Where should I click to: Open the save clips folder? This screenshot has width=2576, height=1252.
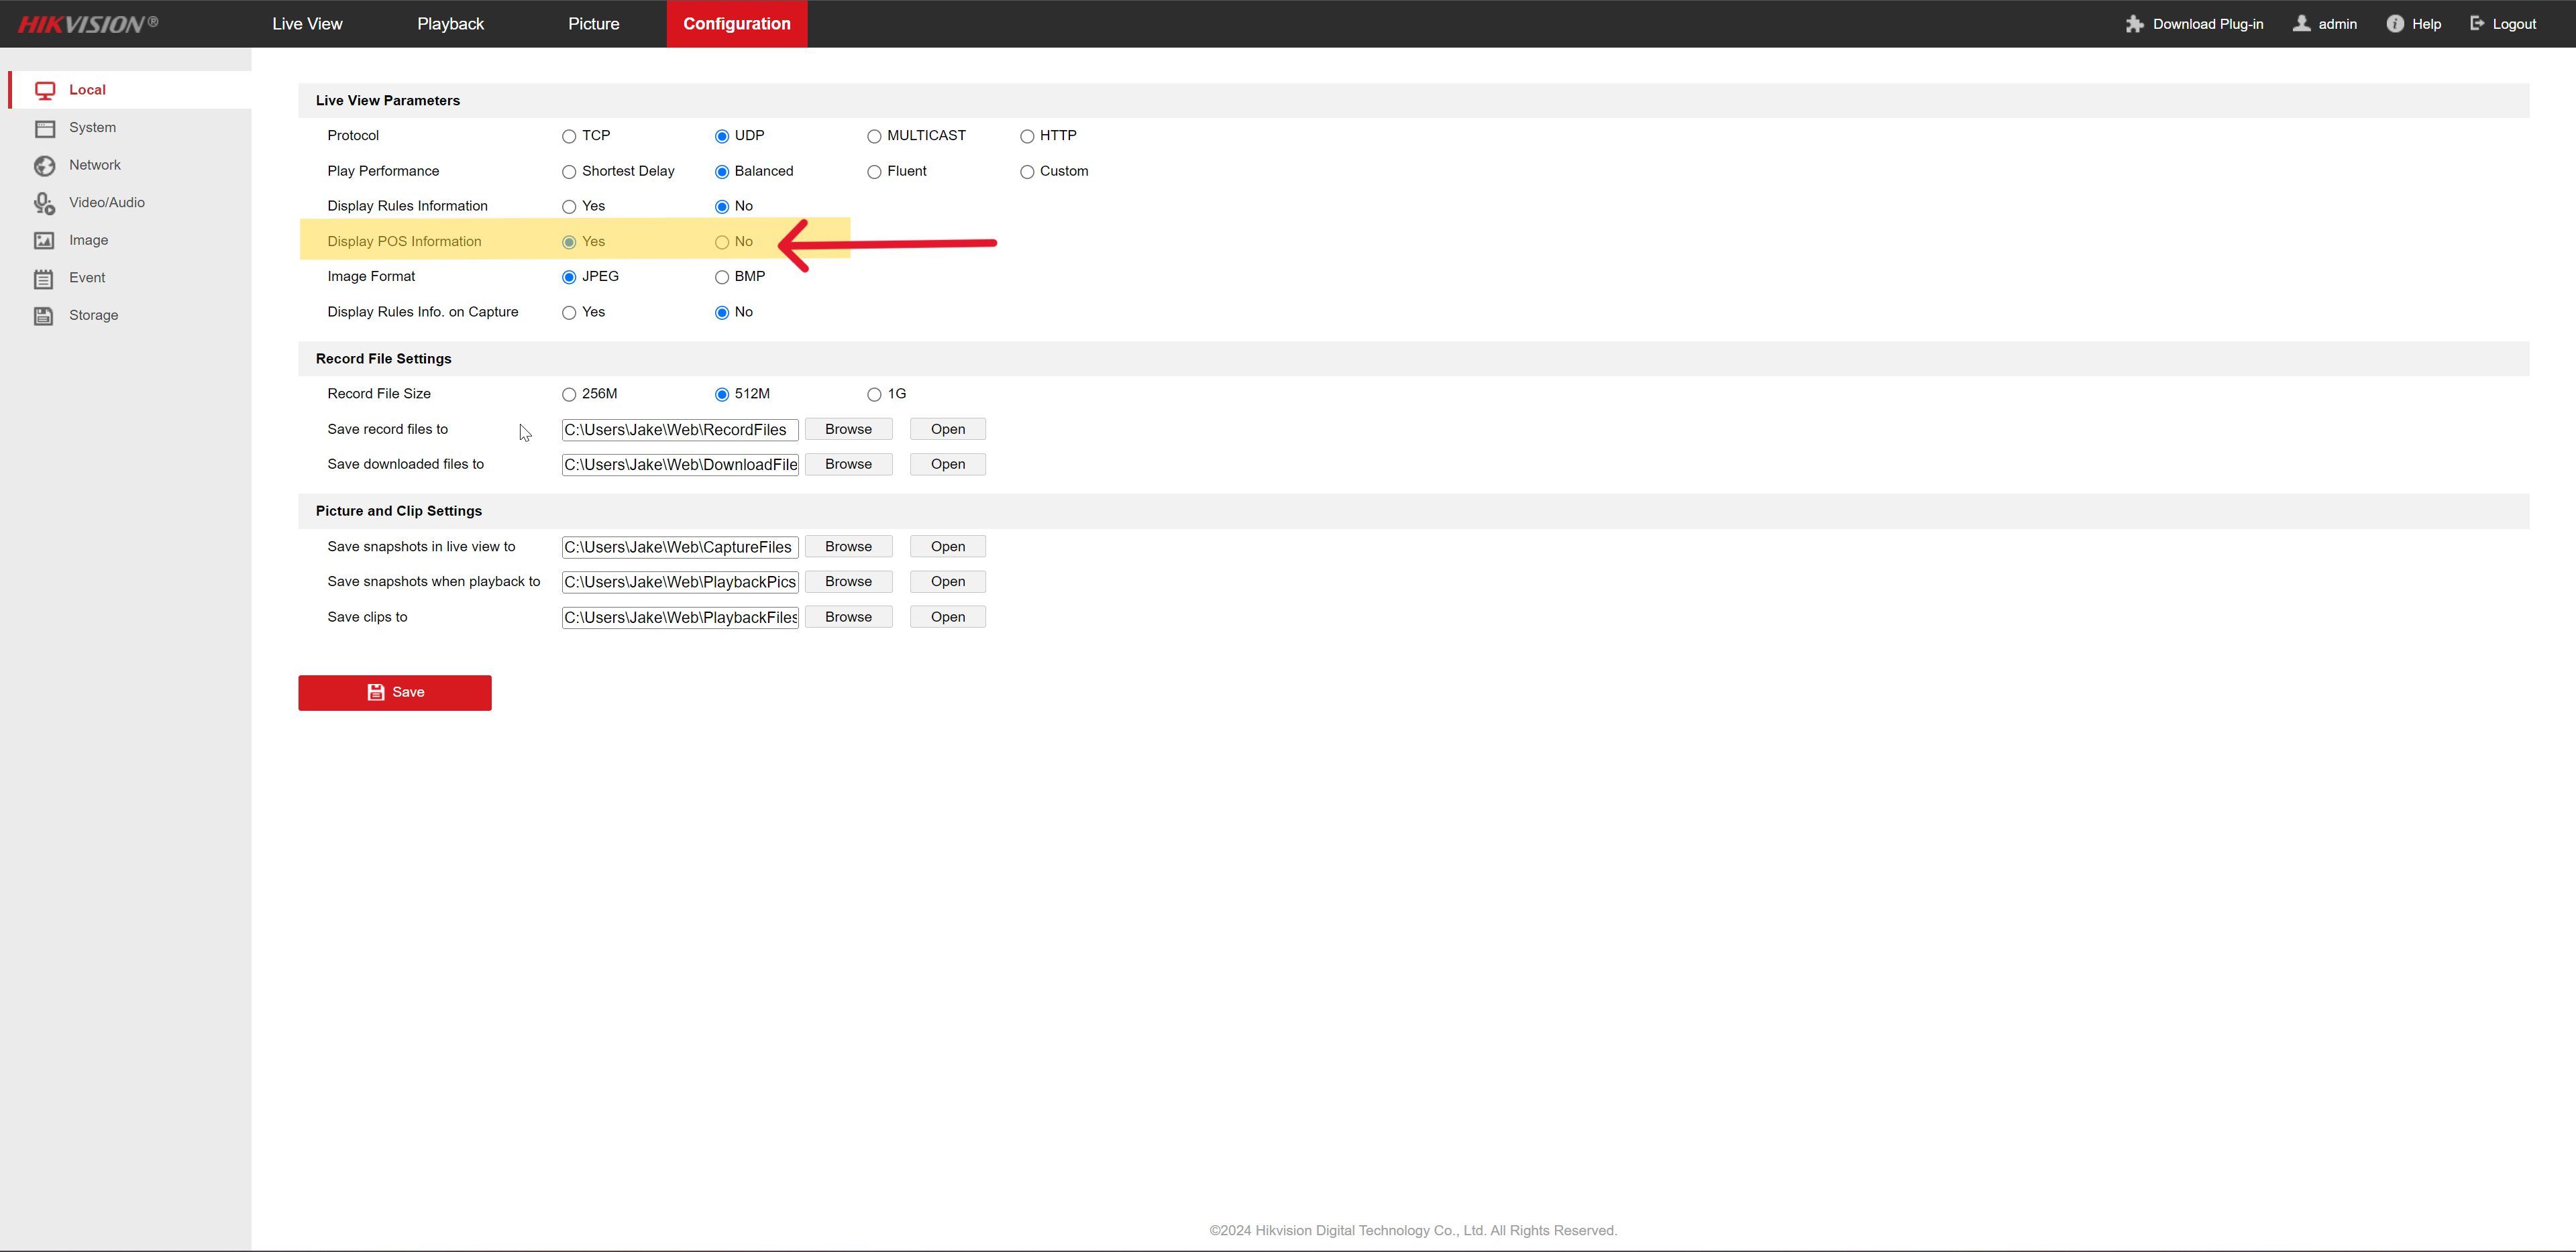click(947, 617)
